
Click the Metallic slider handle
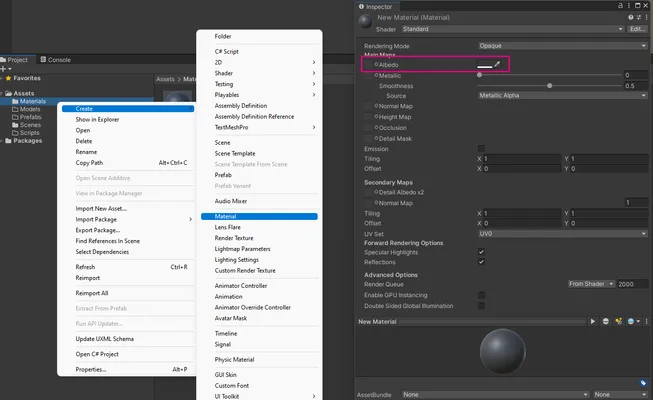point(479,75)
